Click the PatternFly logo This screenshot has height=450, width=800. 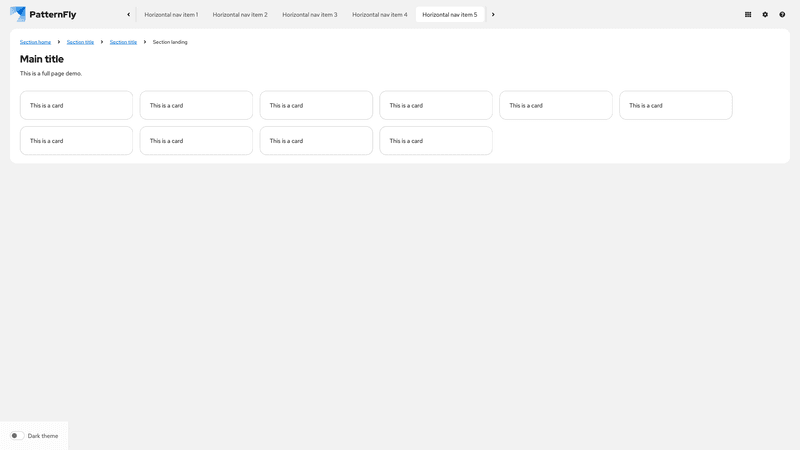[x=43, y=14]
